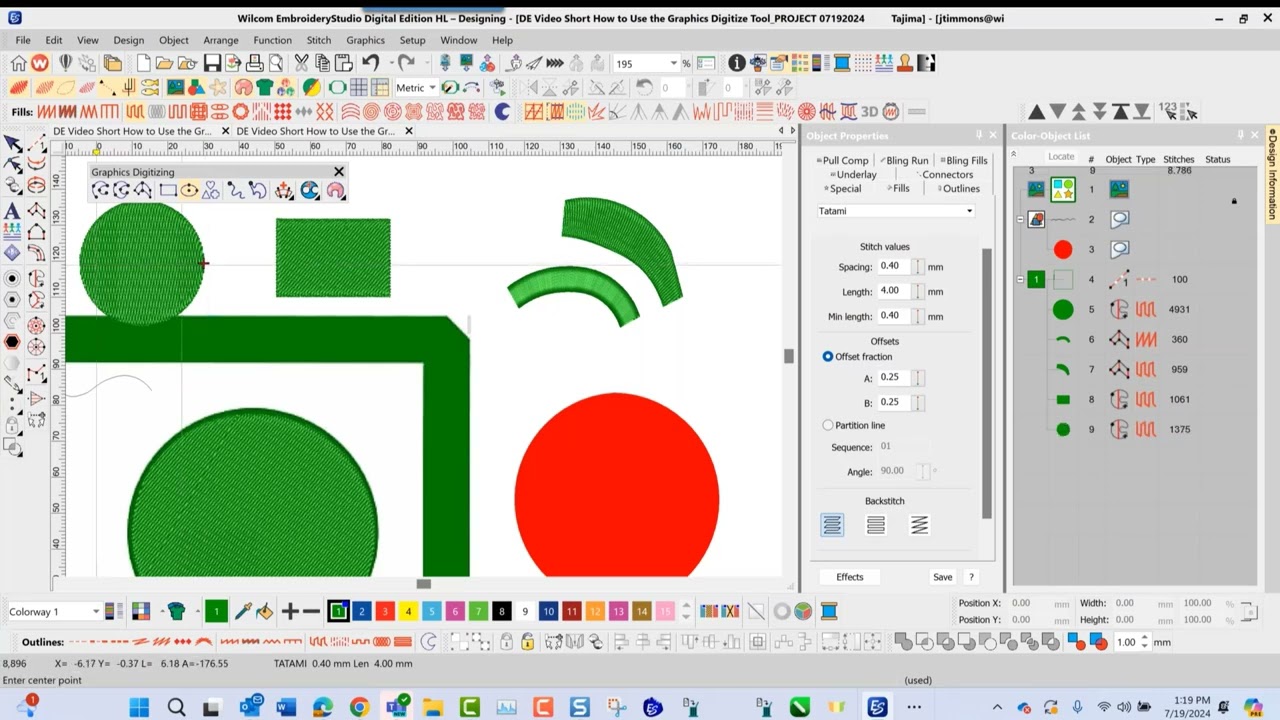The width and height of the screenshot is (1280, 720).
Task: Select the basic shapes tool in Graphics Digitizing
Action: click(210, 190)
